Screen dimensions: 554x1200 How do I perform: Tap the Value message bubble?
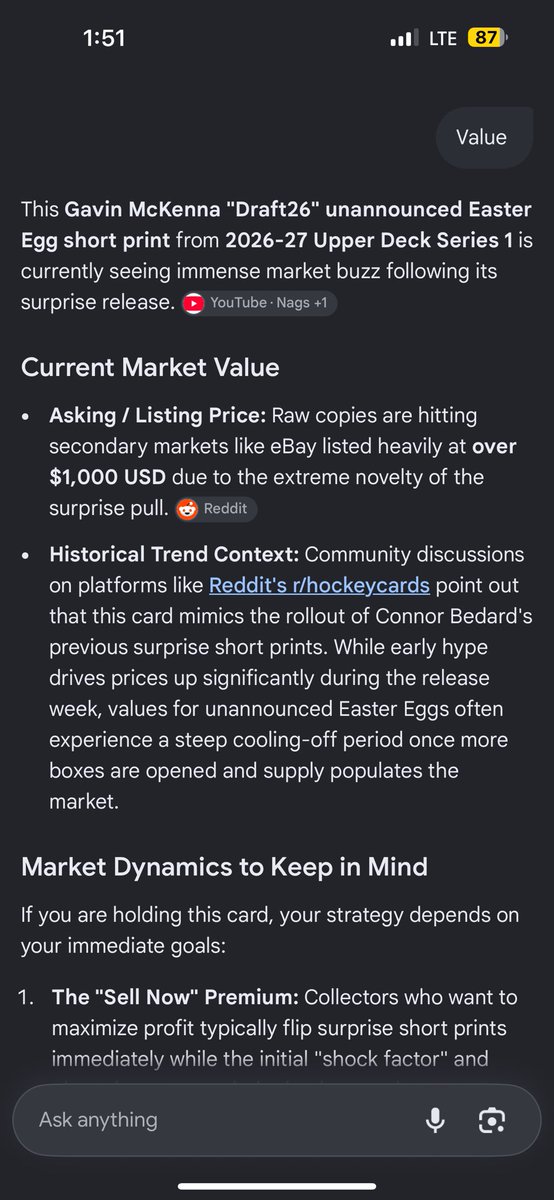pos(482,137)
